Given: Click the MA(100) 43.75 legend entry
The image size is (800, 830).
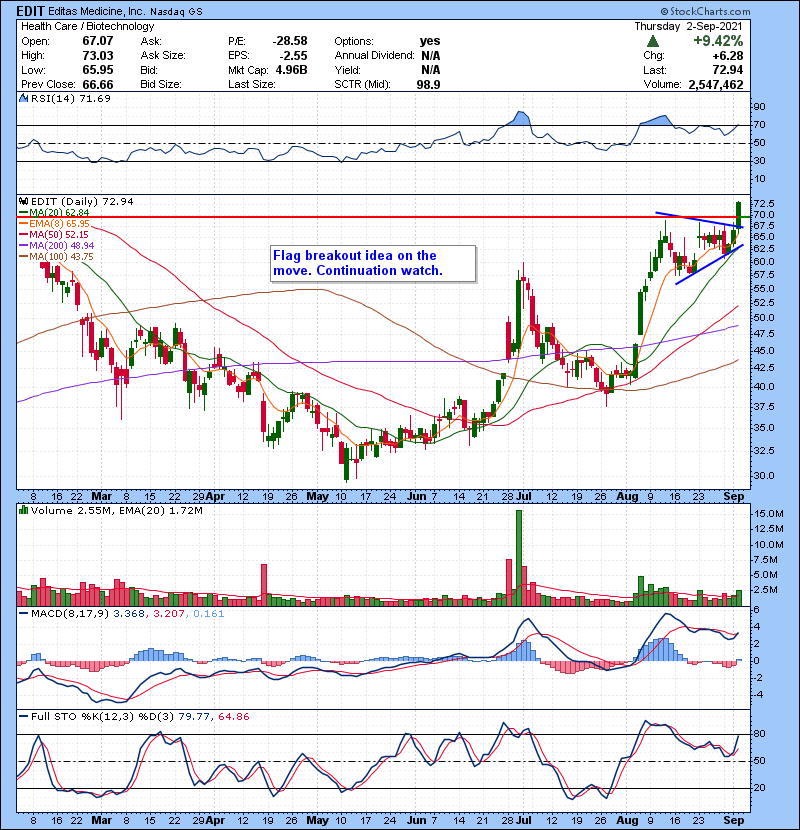Looking at the screenshot, I should coord(57,257).
